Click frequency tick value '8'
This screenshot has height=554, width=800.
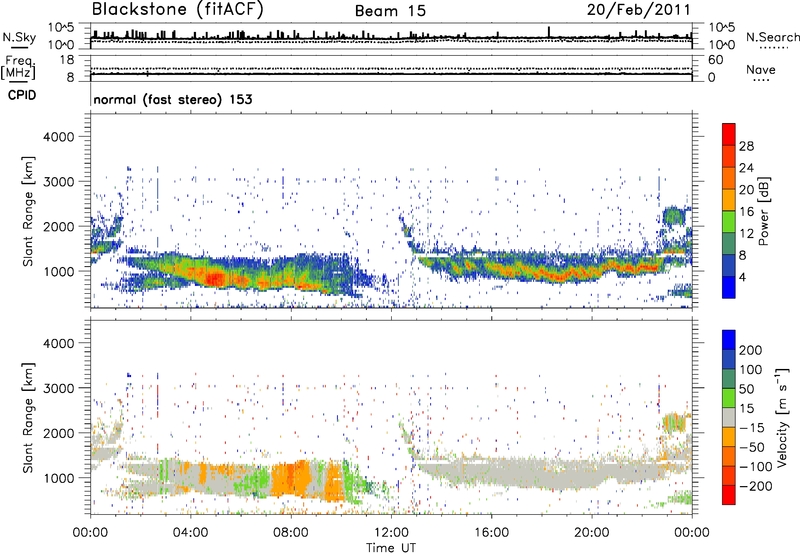[x=70, y=77]
